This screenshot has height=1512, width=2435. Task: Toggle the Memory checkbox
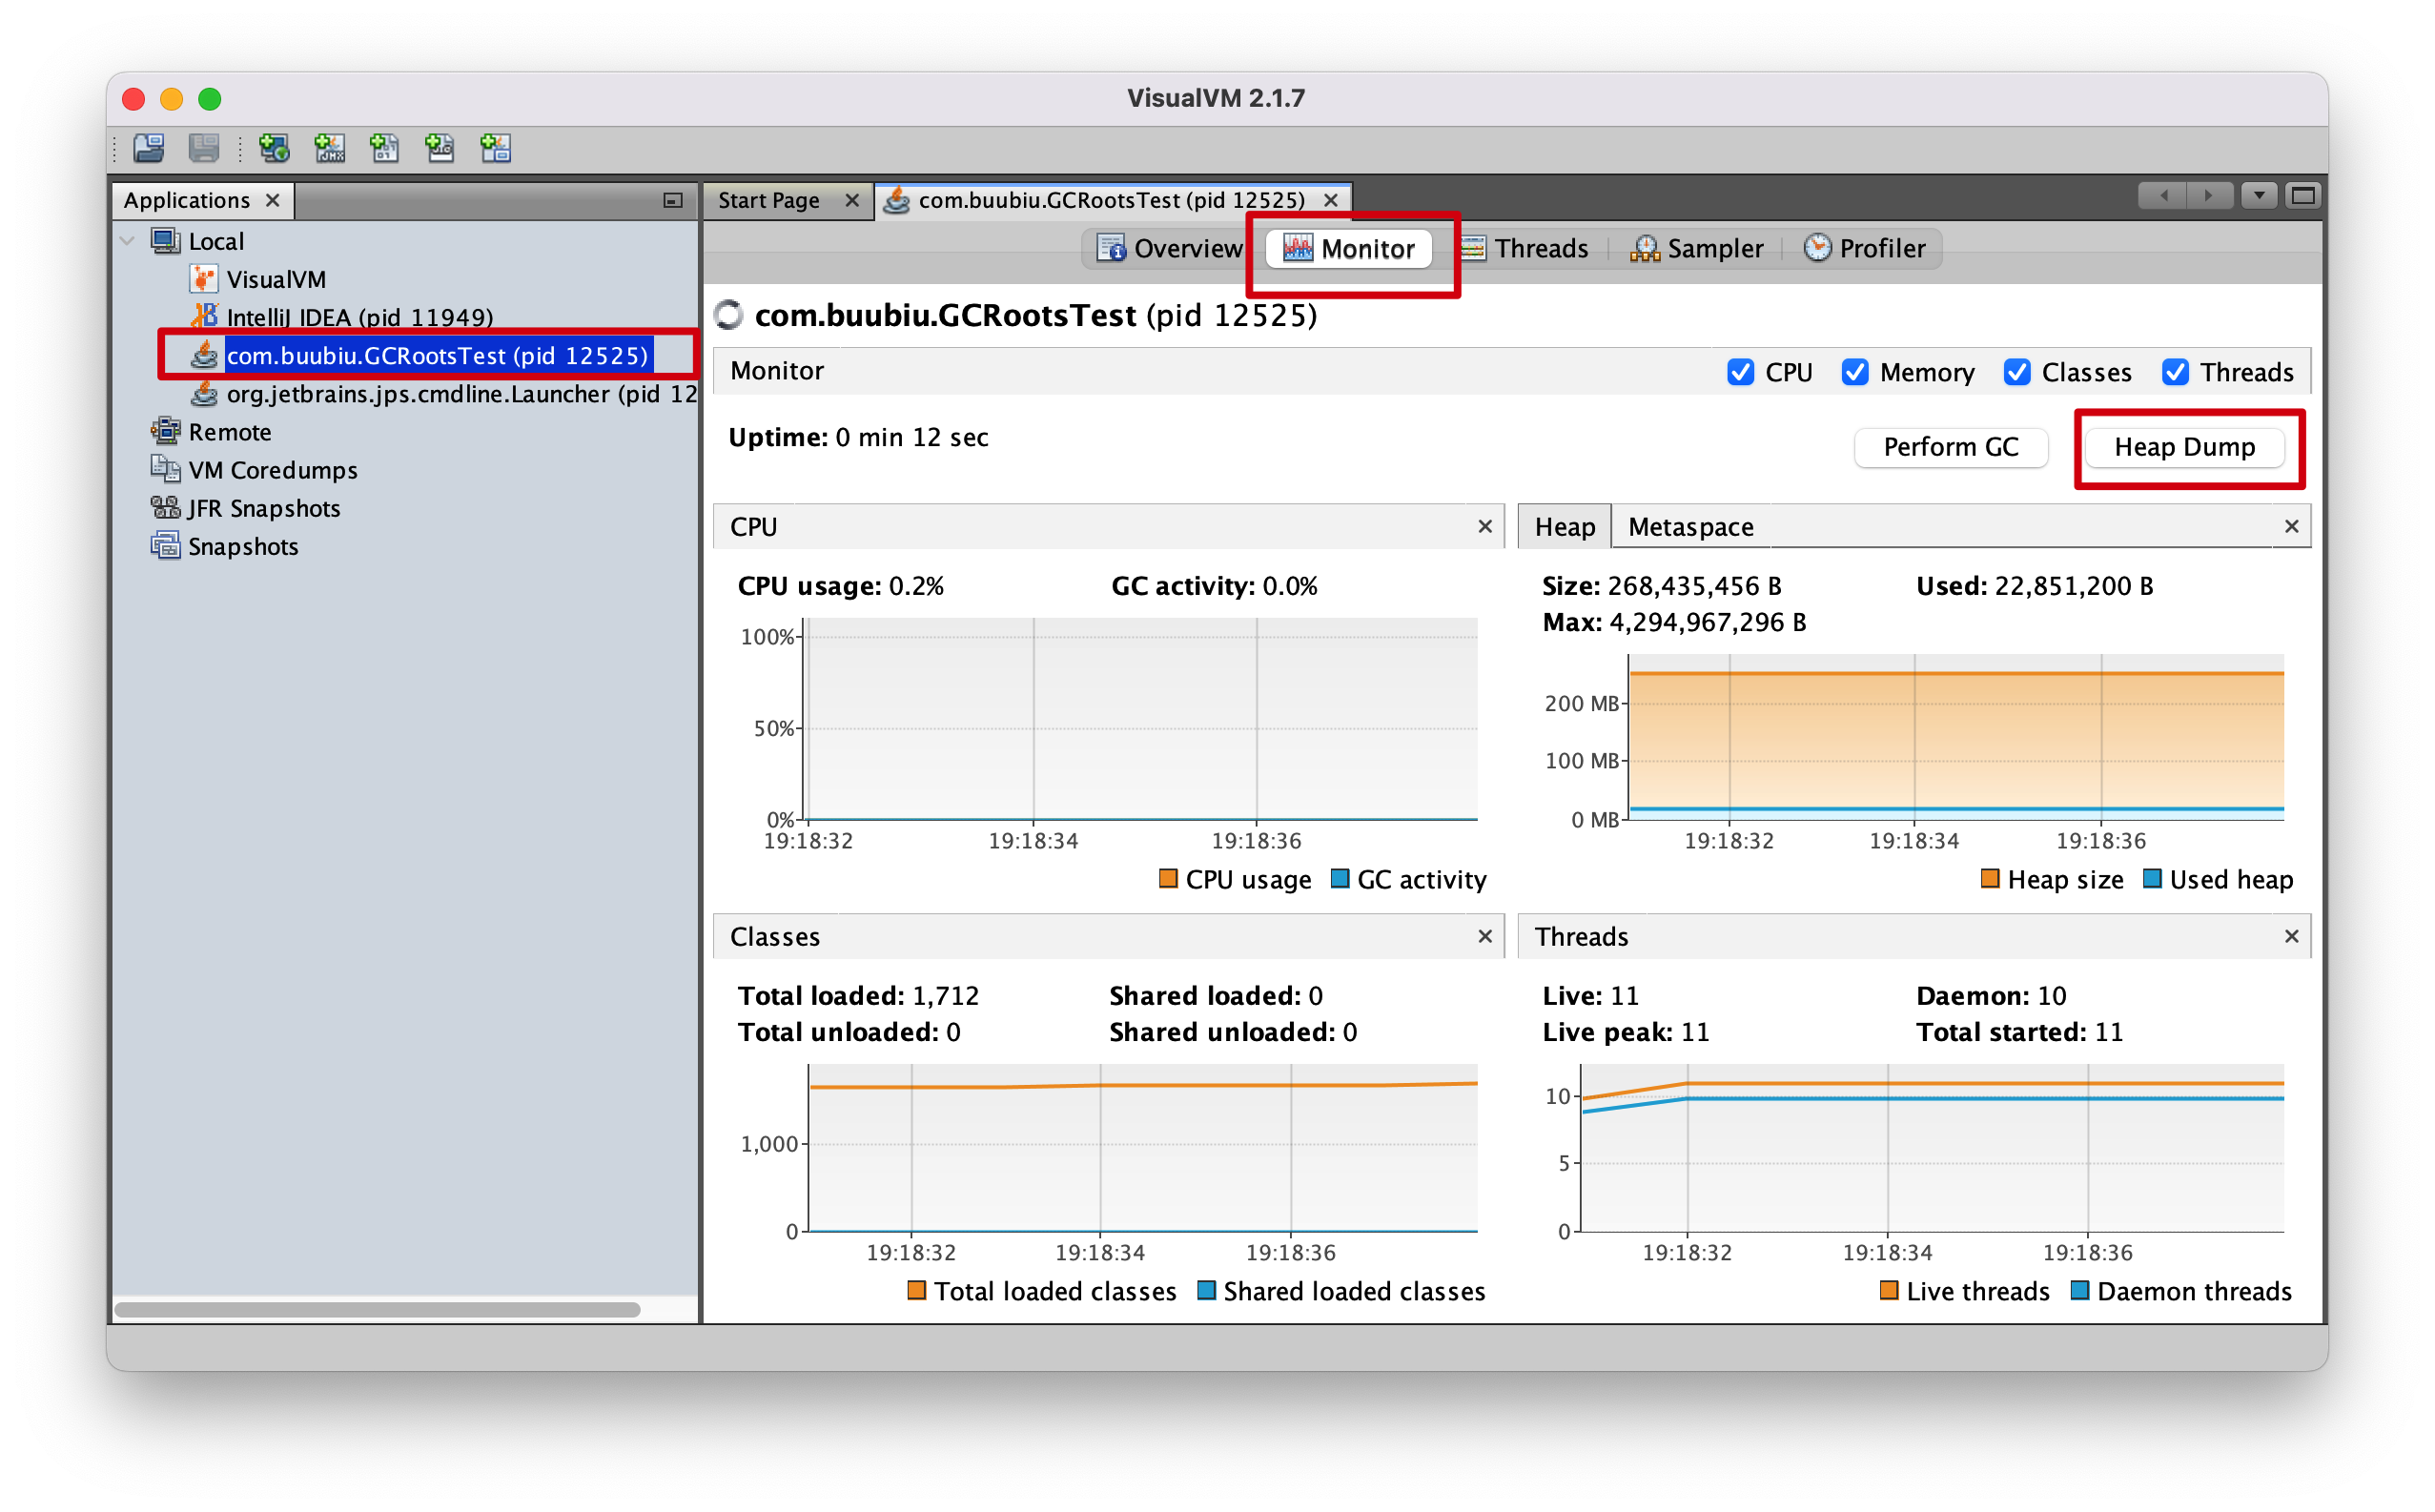[x=1855, y=372]
